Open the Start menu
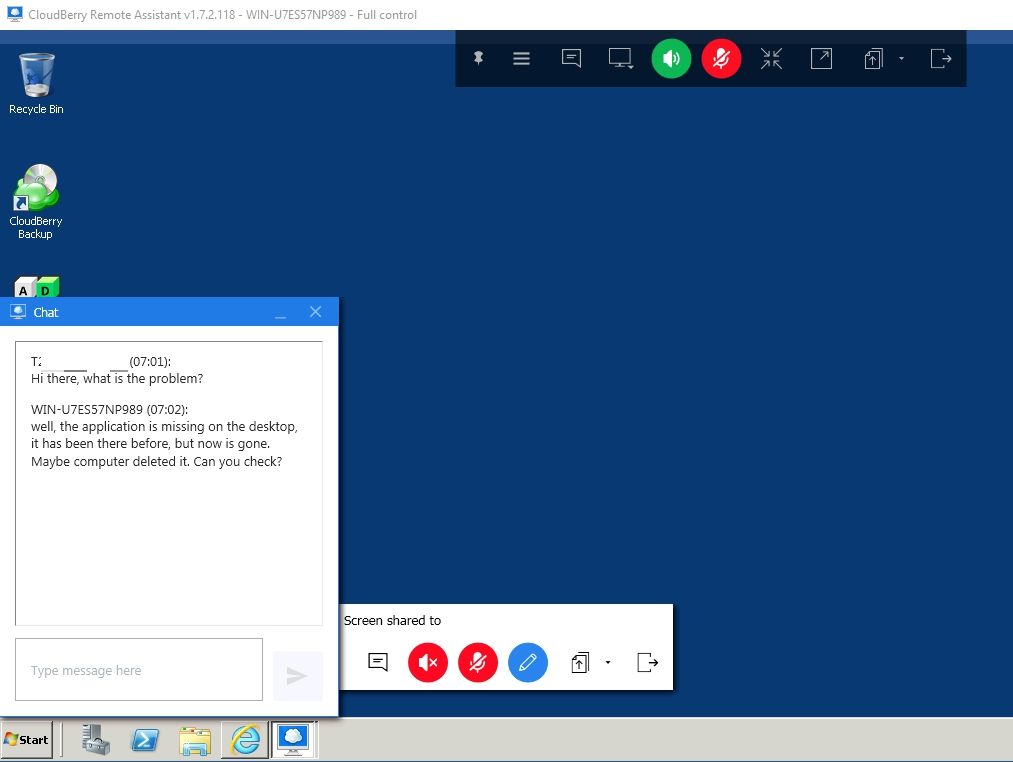 click(27, 740)
